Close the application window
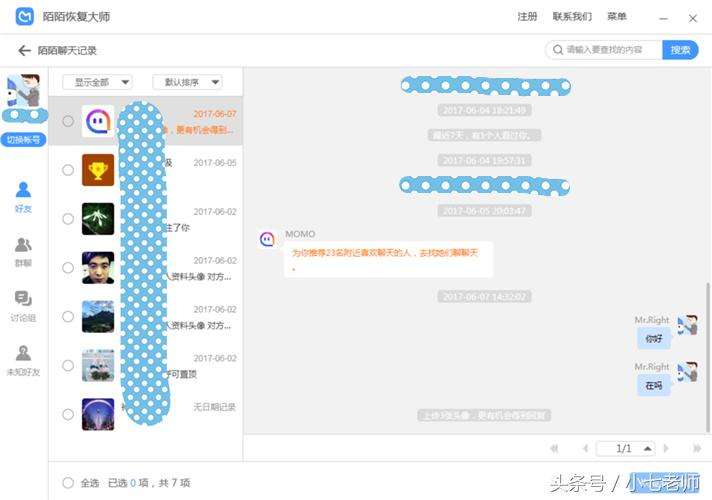 point(692,18)
